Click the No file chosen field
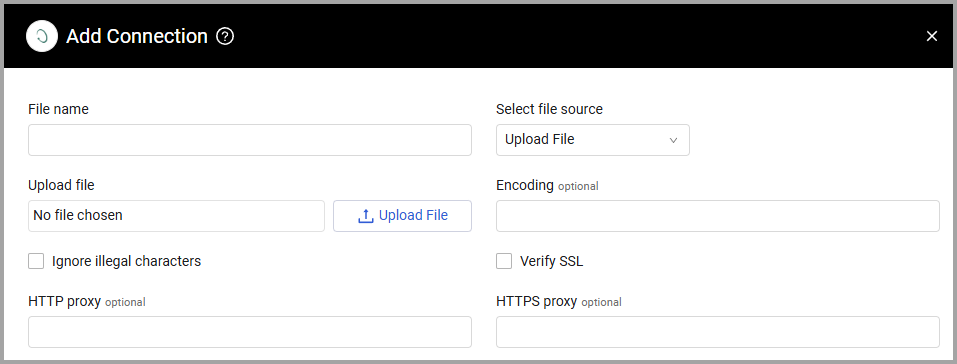The image size is (957, 364). (x=176, y=216)
